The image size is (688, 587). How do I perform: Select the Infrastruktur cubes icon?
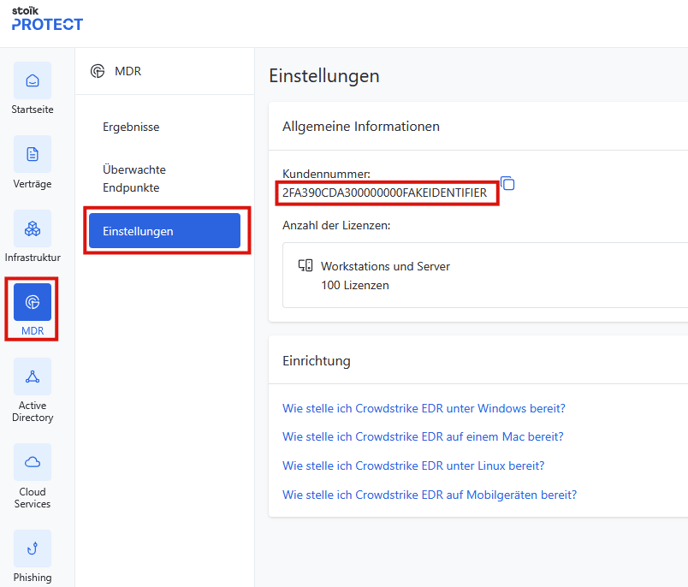[32, 228]
